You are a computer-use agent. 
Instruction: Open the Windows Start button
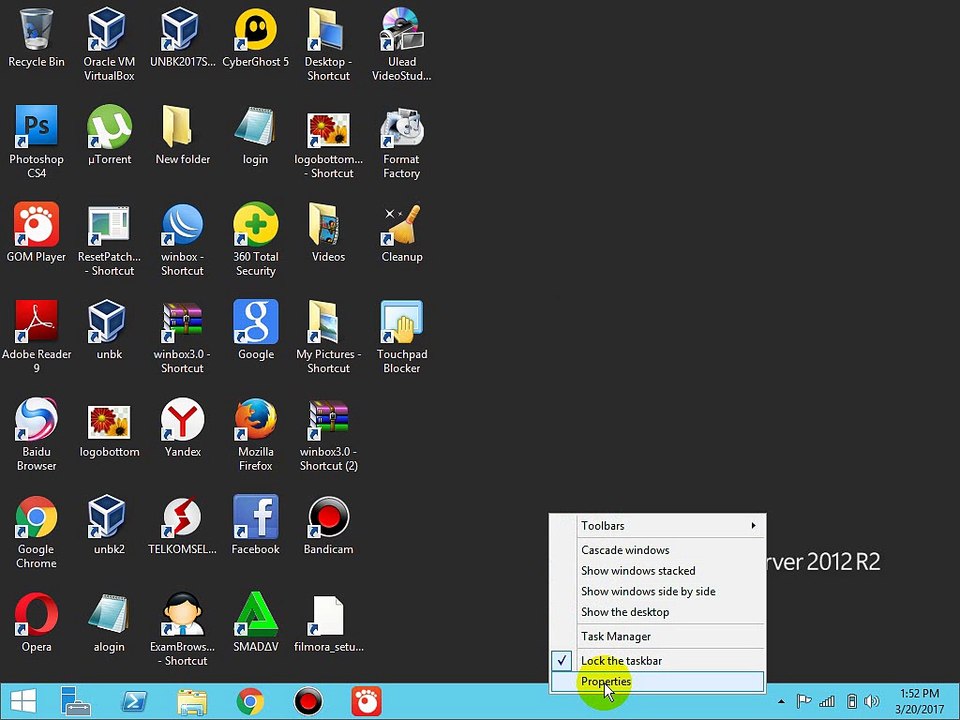click(23, 702)
